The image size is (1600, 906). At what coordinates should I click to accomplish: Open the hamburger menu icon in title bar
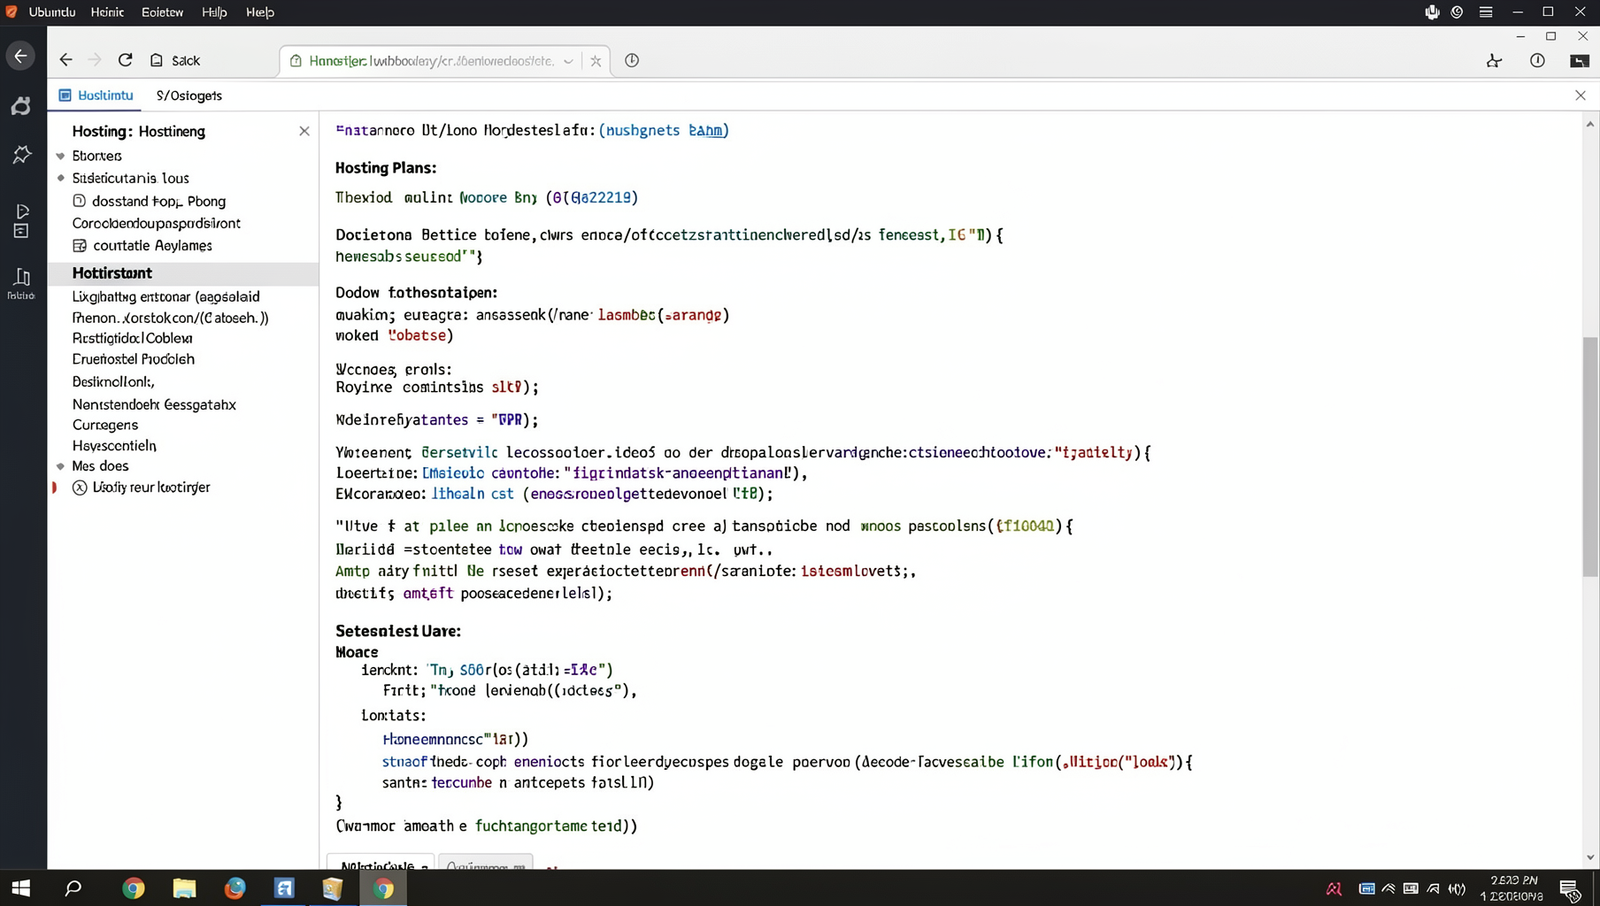point(1486,12)
